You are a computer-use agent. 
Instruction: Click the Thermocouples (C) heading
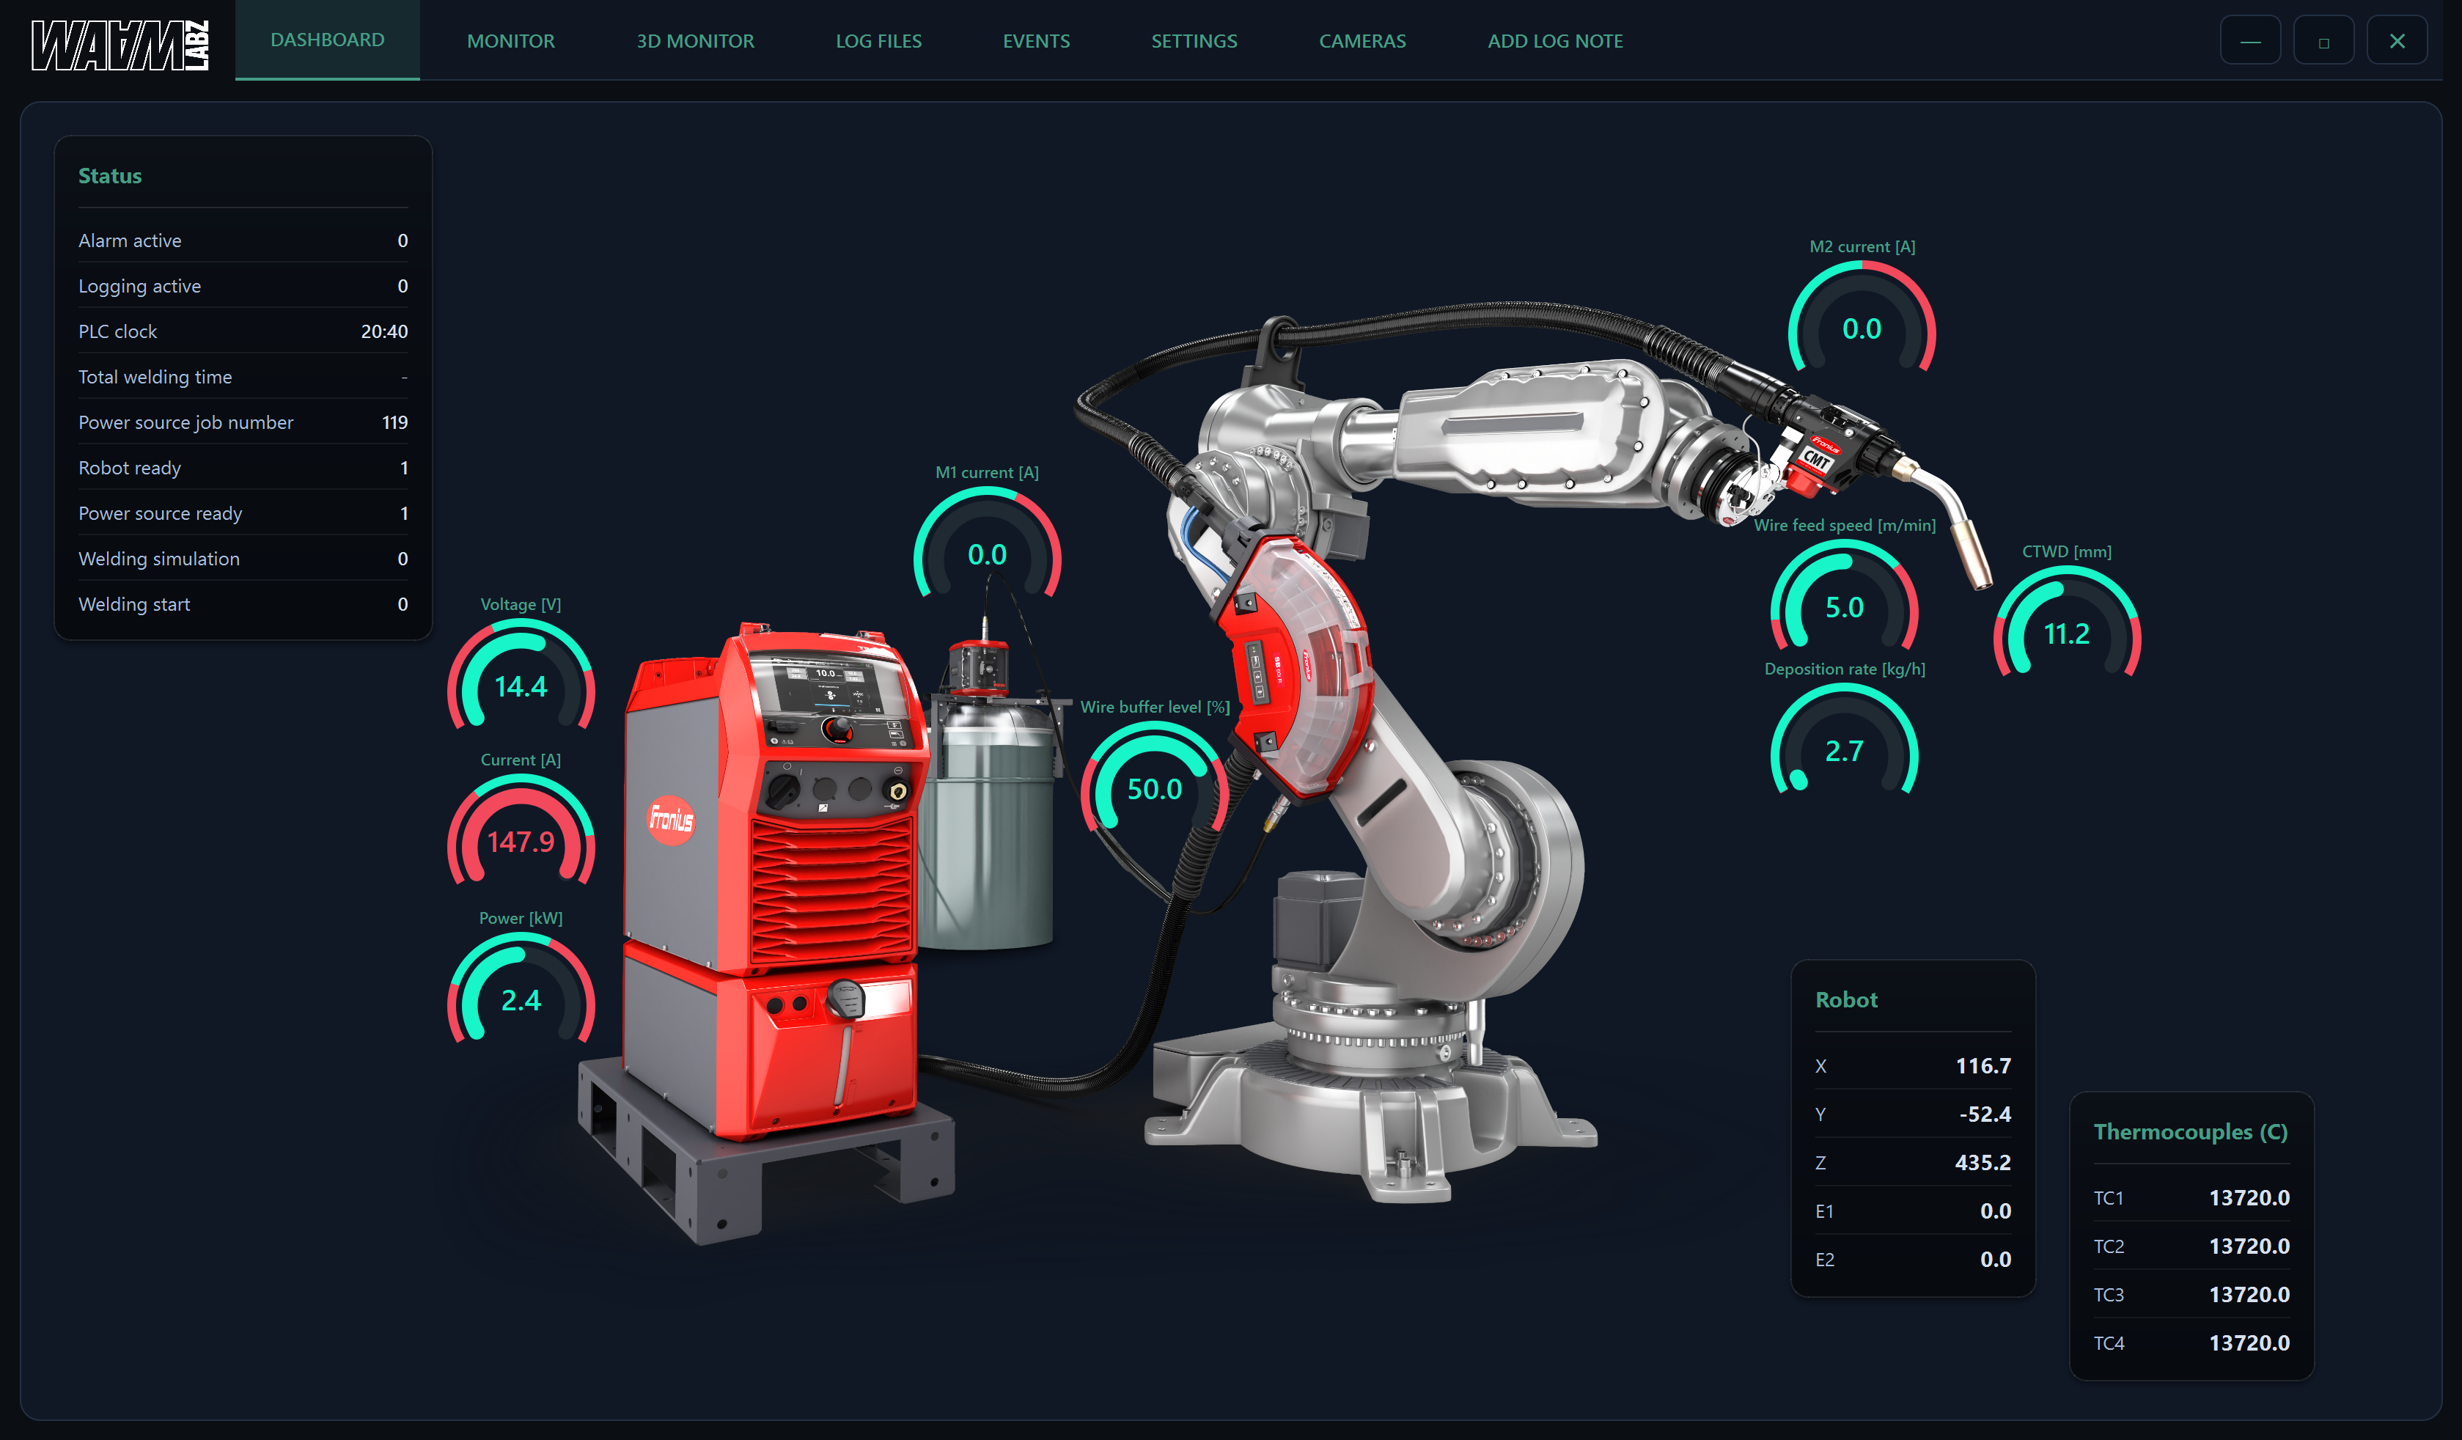click(x=2190, y=1131)
